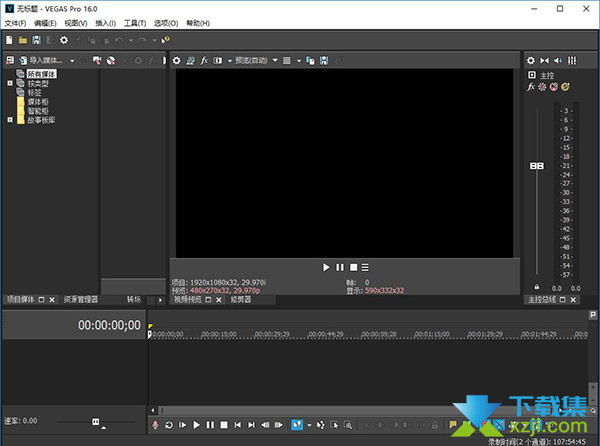
Task: Click the timeline scroll left arrow
Action: (x=153, y=410)
